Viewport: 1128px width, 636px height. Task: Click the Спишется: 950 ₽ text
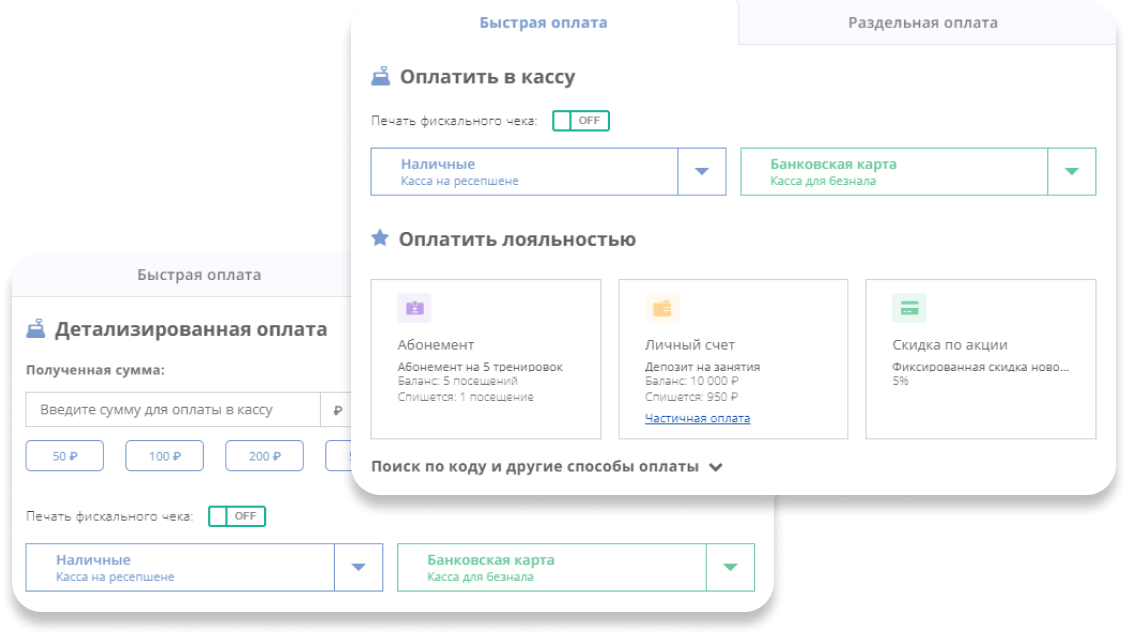tap(691, 396)
